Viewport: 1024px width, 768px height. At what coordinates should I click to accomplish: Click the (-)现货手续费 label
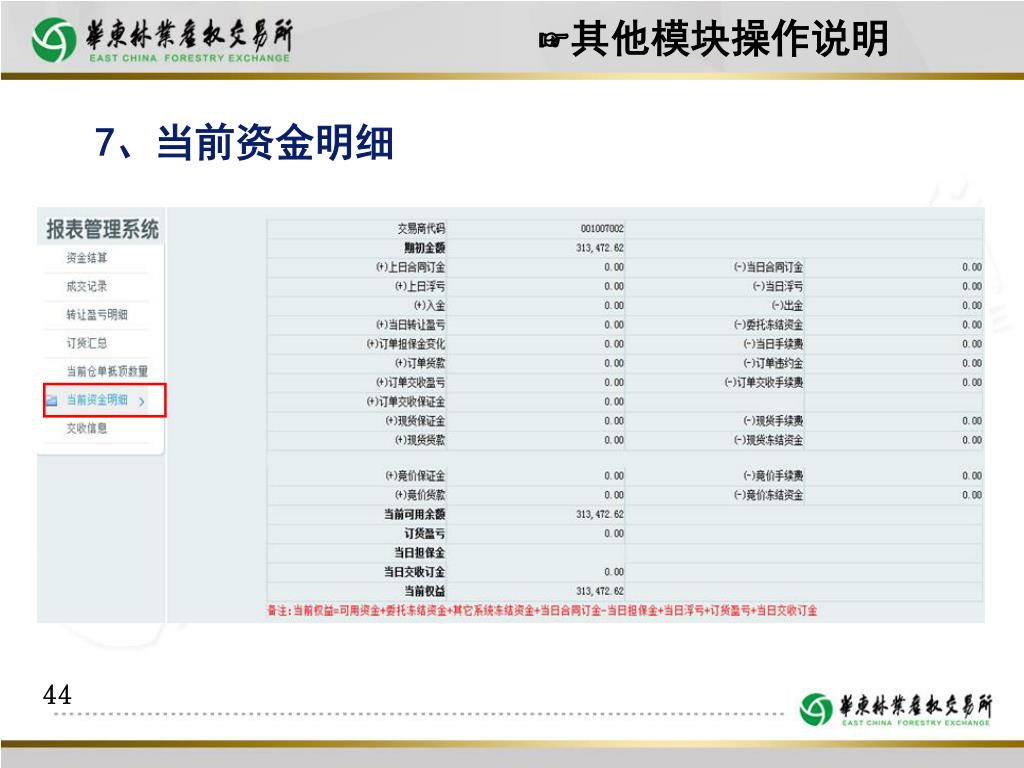pos(773,421)
